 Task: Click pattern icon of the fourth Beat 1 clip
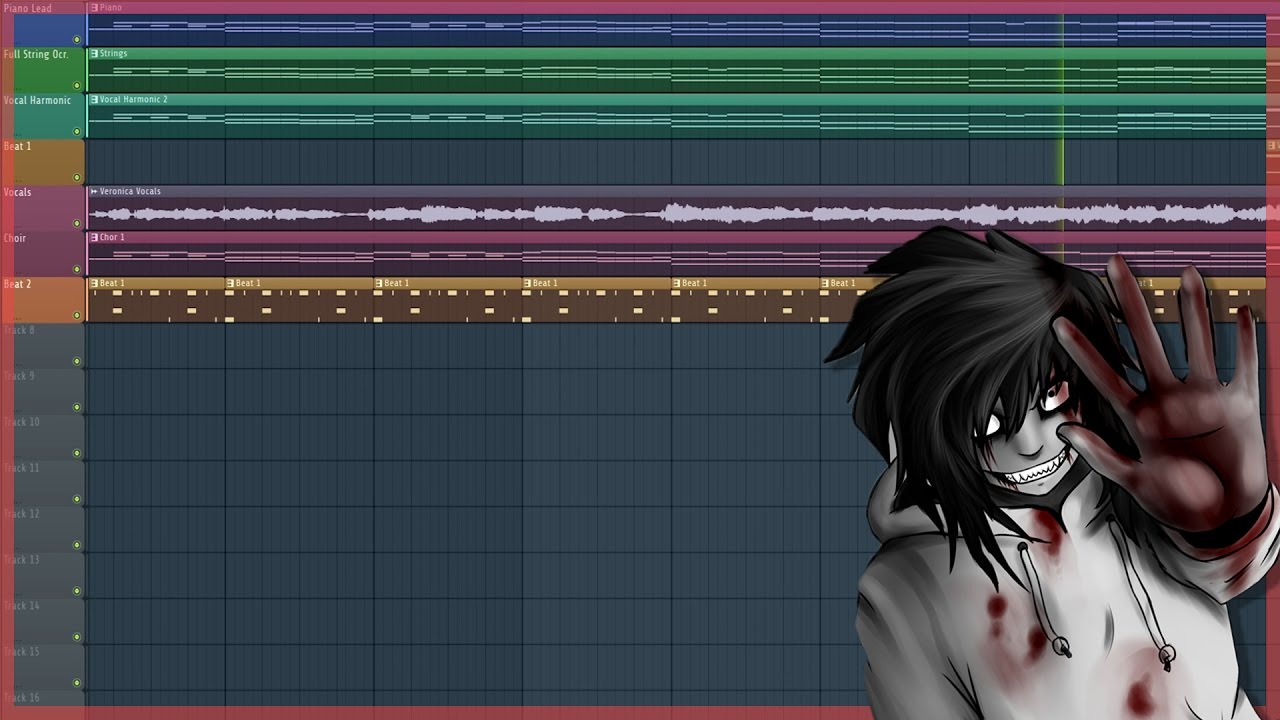coord(527,284)
